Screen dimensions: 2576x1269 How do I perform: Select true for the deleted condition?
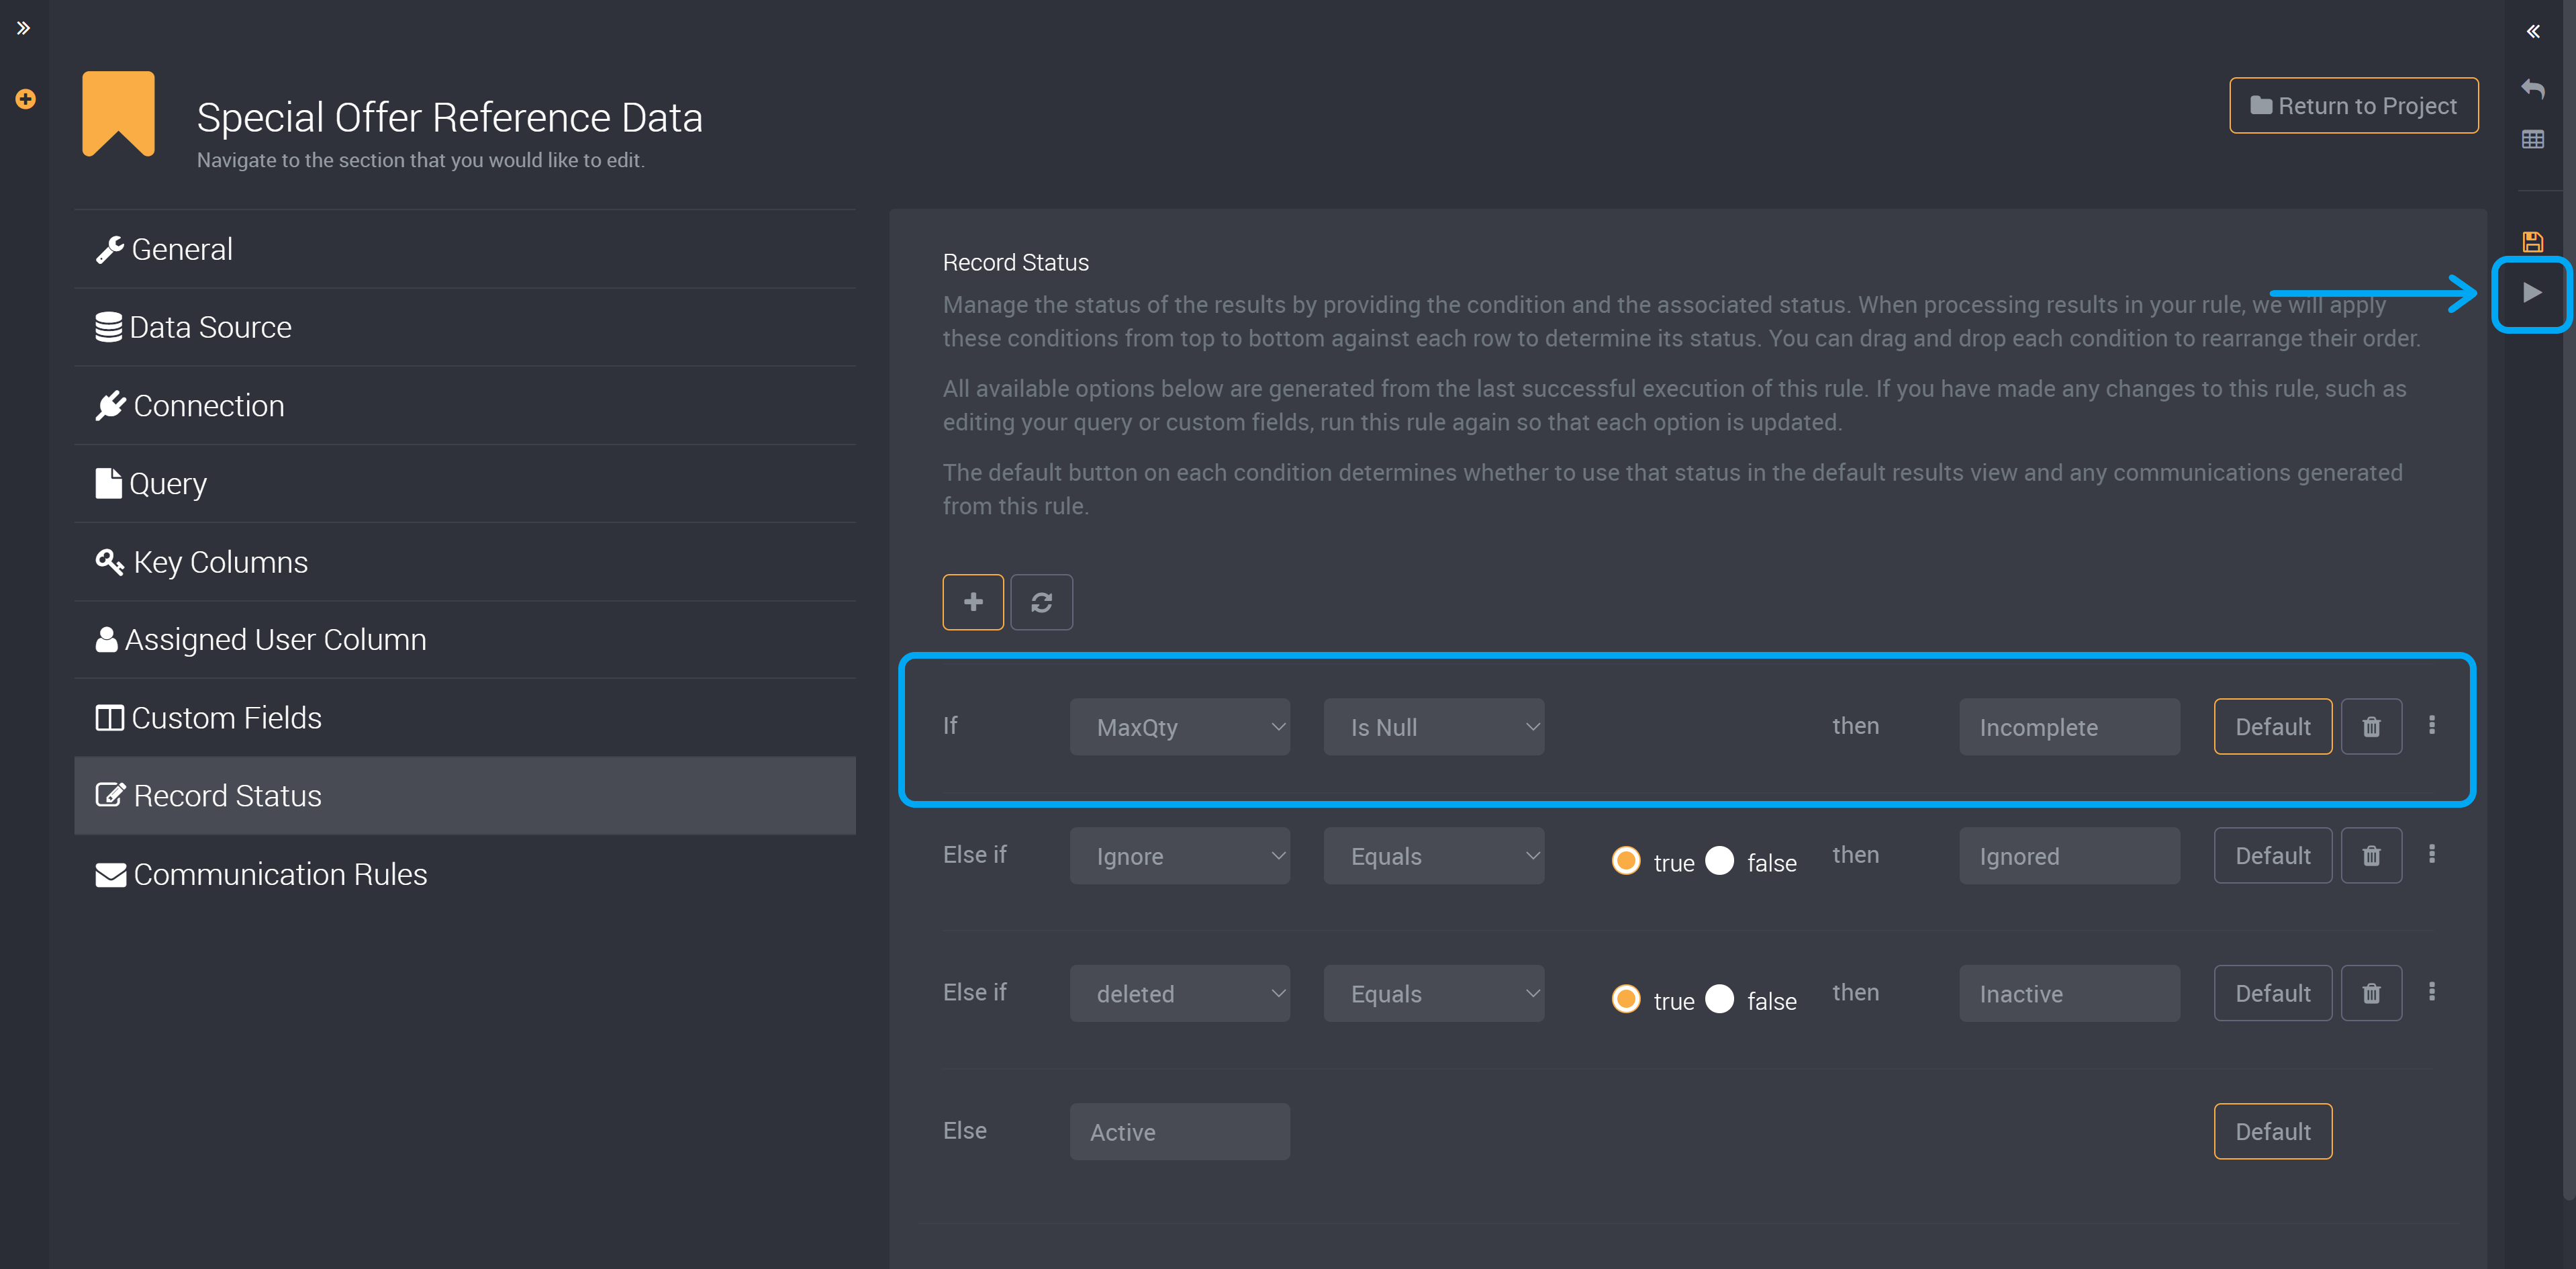[1626, 998]
